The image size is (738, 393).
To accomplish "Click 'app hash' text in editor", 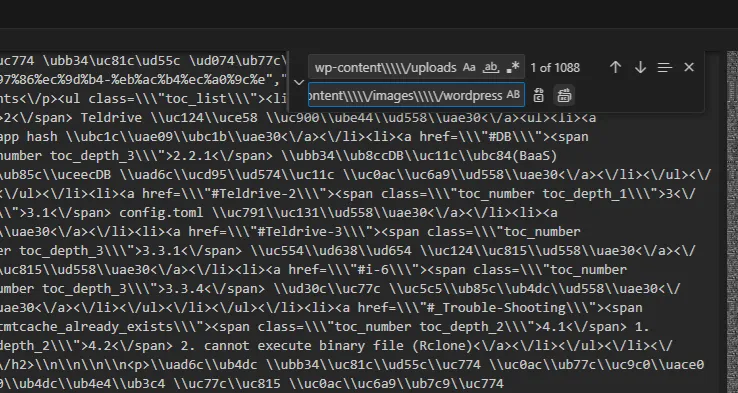I will (29, 137).
